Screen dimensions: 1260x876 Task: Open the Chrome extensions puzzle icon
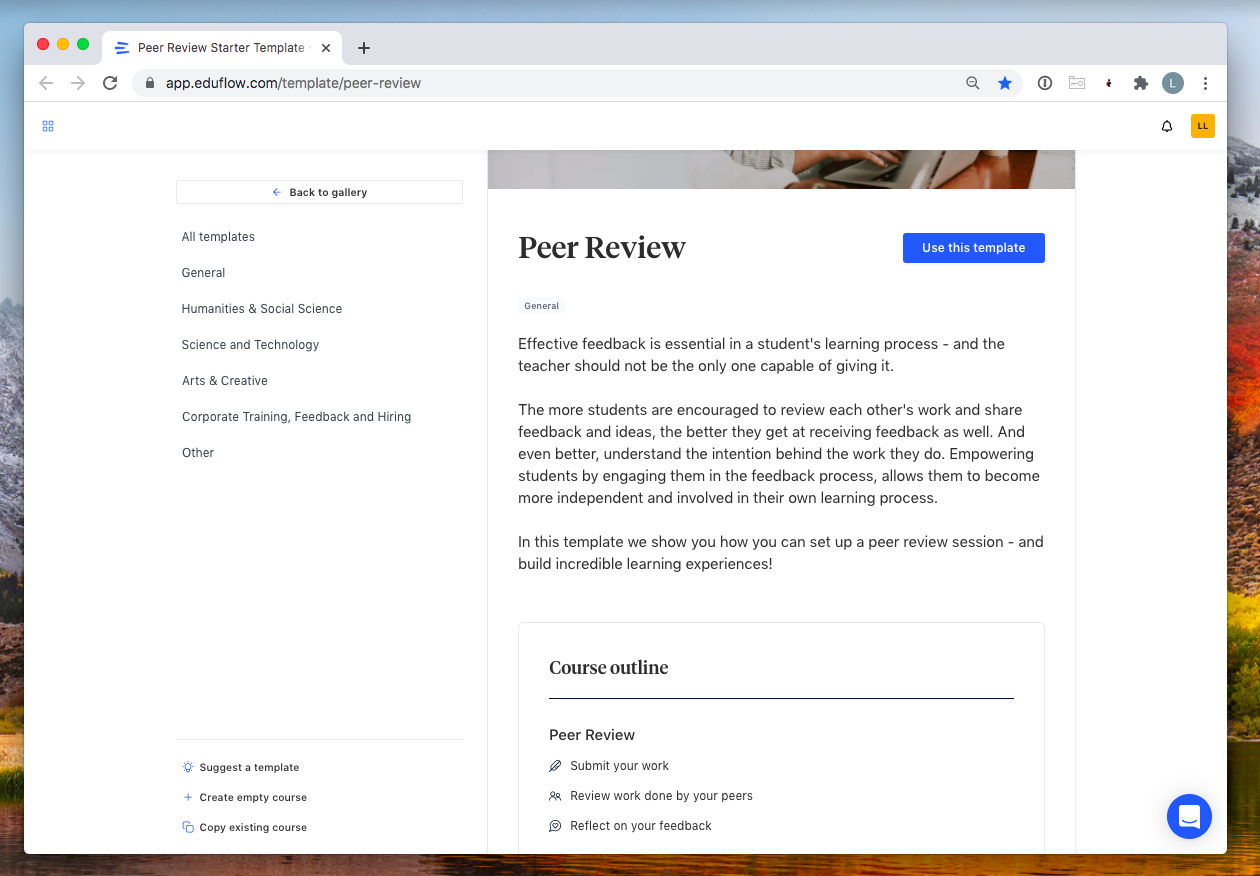(1141, 83)
